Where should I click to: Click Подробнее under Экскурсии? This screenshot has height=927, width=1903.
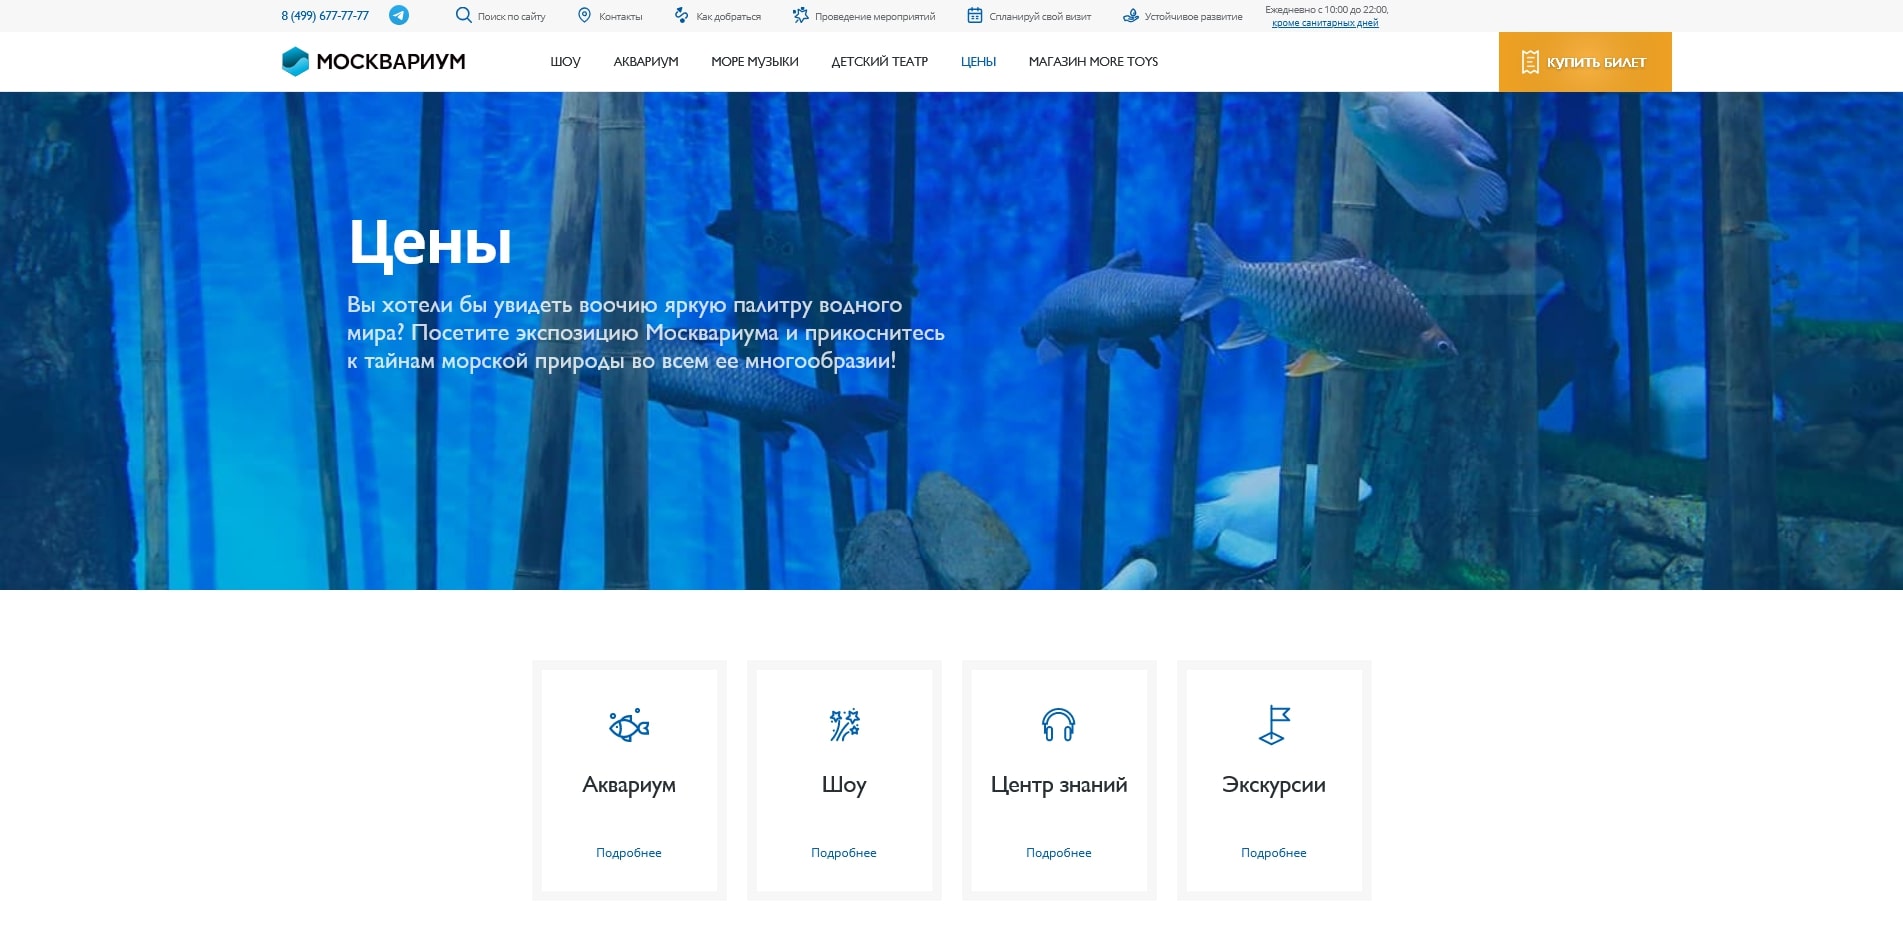[1273, 853]
